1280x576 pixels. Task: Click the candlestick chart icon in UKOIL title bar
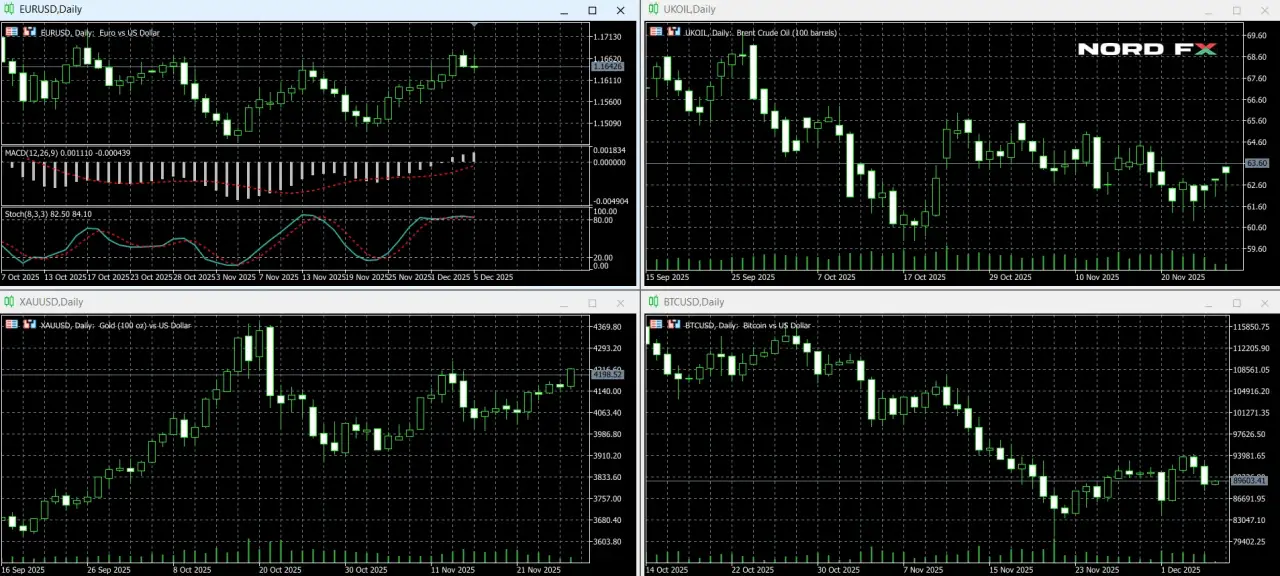click(653, 9)
